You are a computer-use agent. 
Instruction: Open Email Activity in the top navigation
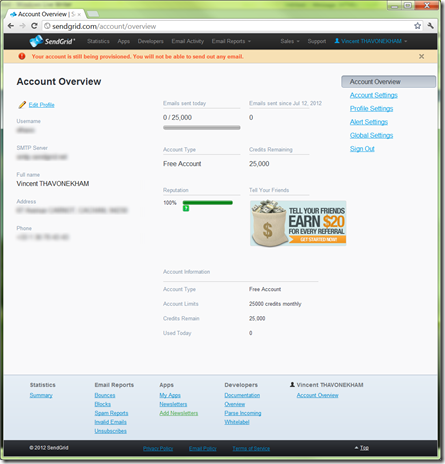(188, 41)
